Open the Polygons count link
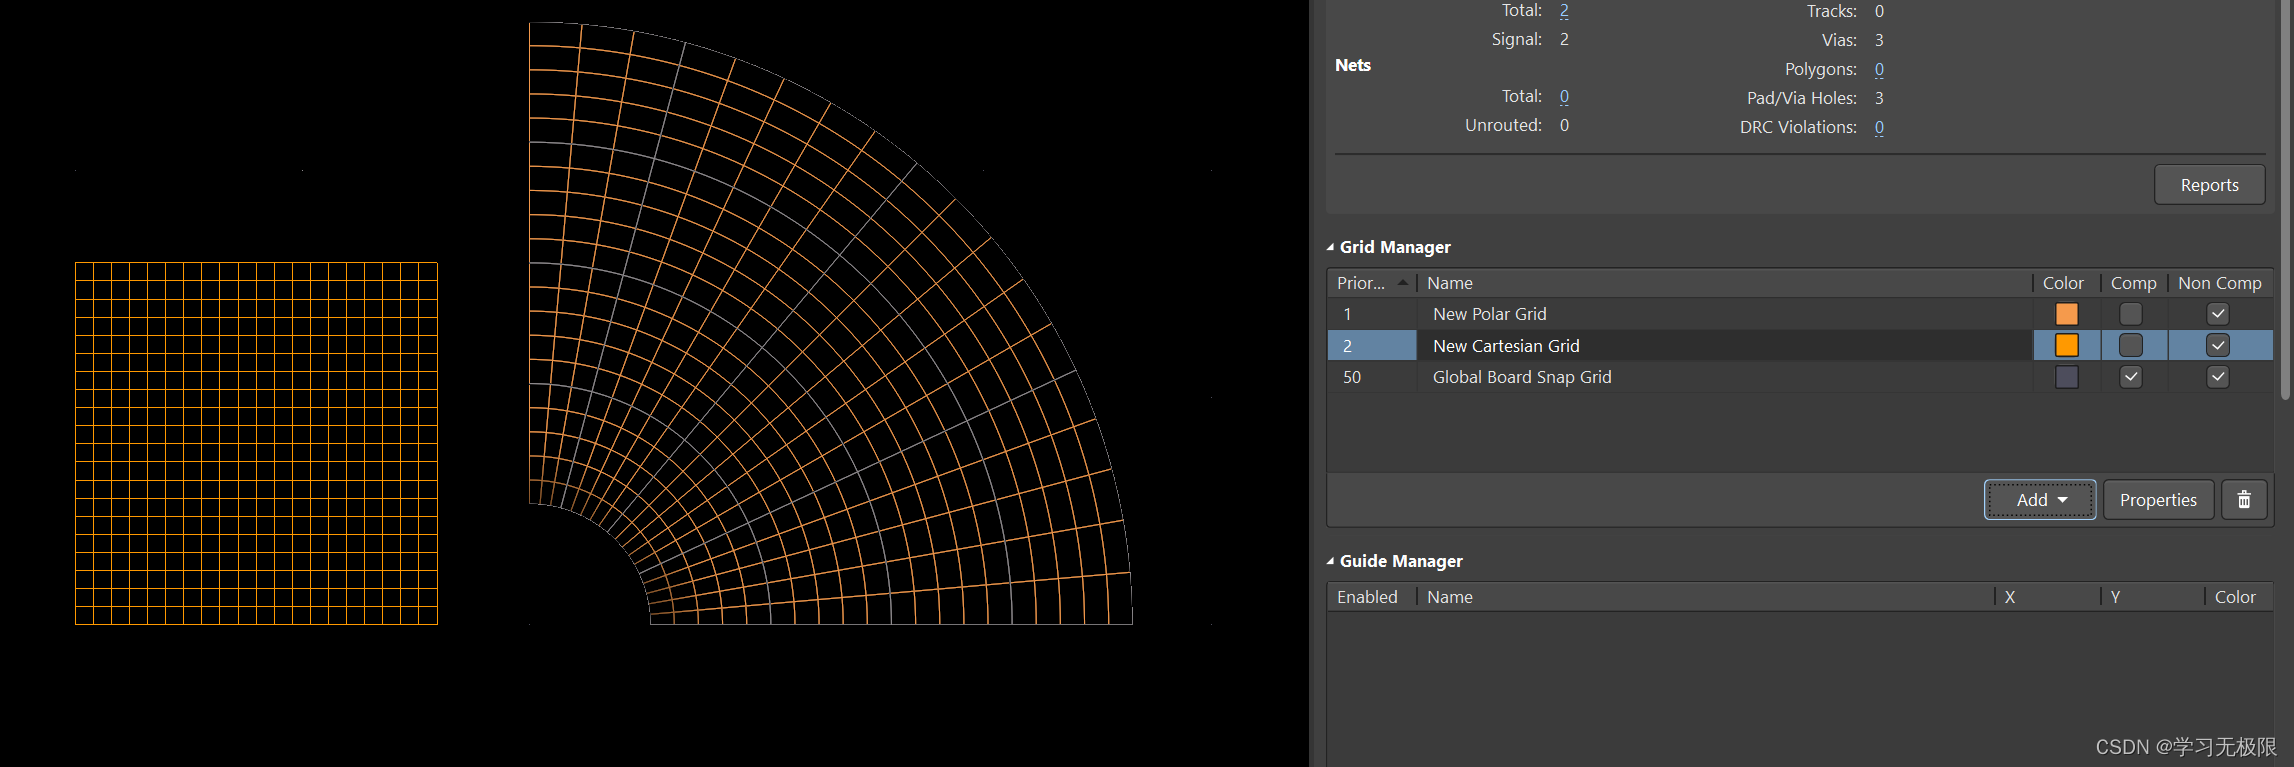 tap(1879, 69)
